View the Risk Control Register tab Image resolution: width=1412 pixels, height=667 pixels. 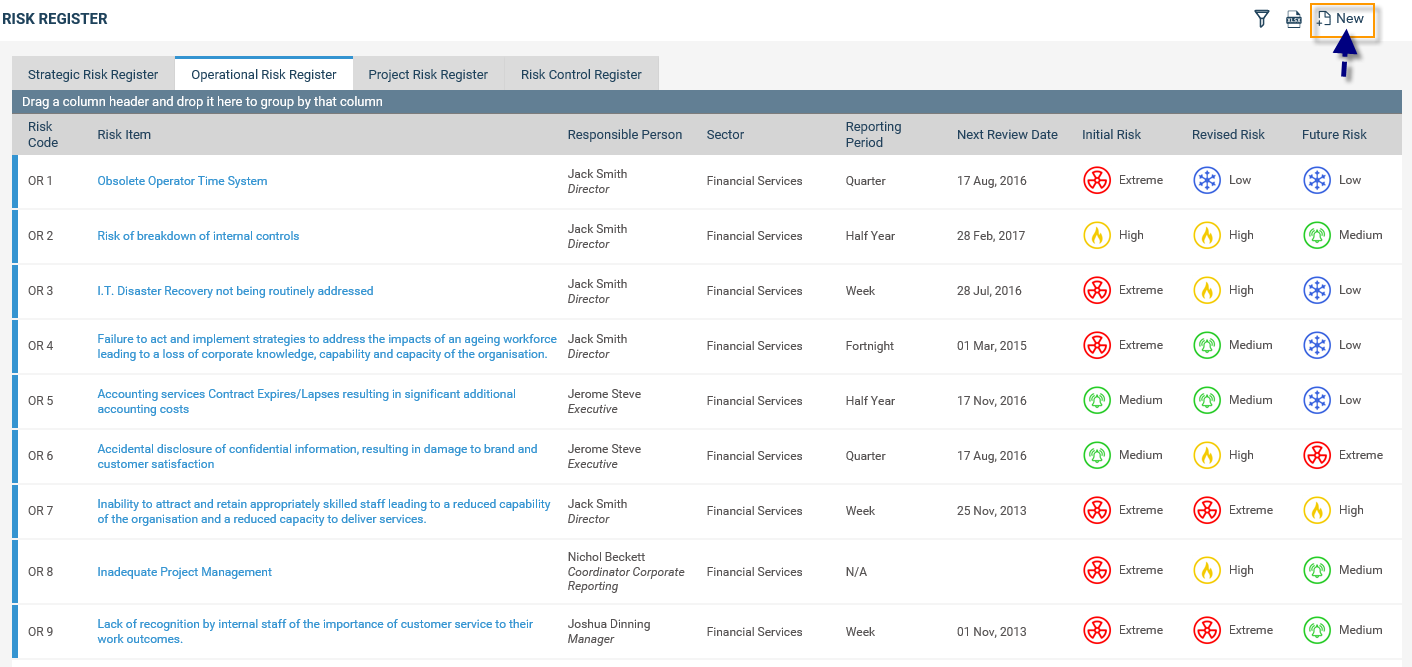[x=581, y=73]
